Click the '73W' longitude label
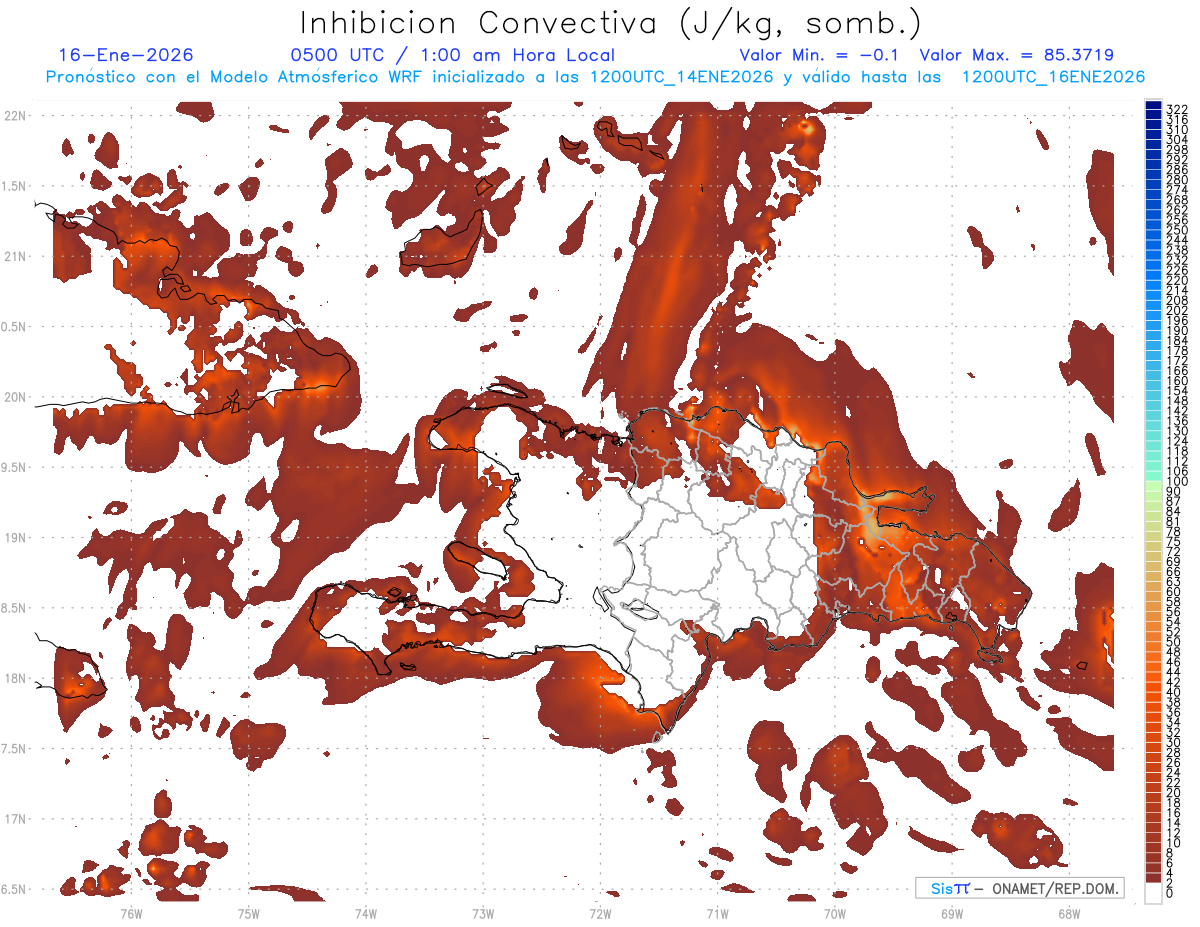This screenshot has height=927, width=1200. tap(483, 913)
